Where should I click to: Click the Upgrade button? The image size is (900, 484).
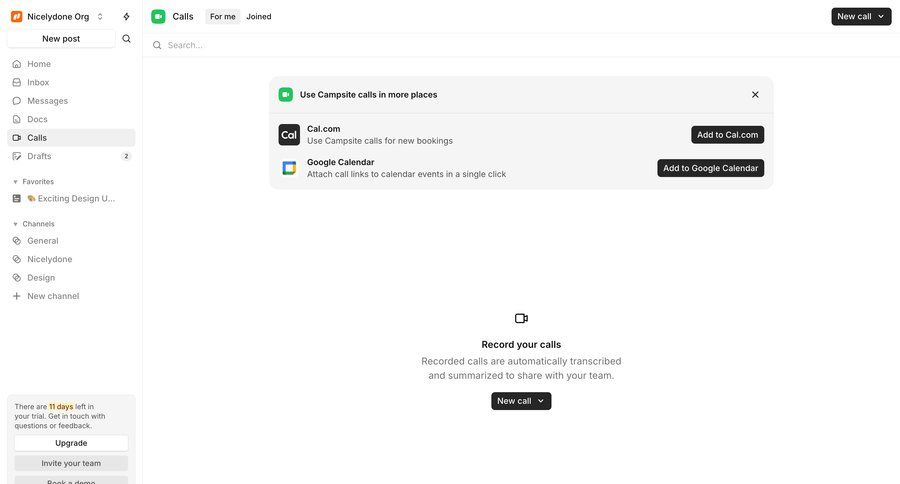click(x=71, y=443)
